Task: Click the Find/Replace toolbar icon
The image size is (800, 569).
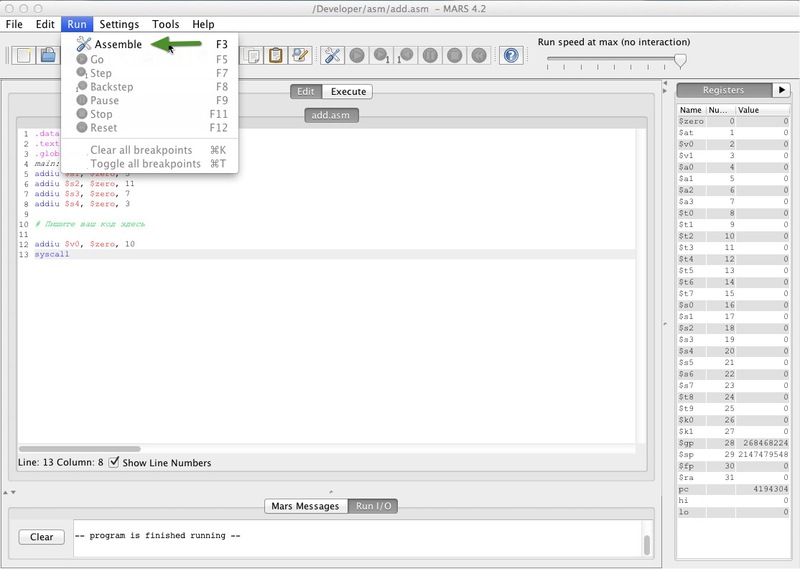Action: point(300,55)
